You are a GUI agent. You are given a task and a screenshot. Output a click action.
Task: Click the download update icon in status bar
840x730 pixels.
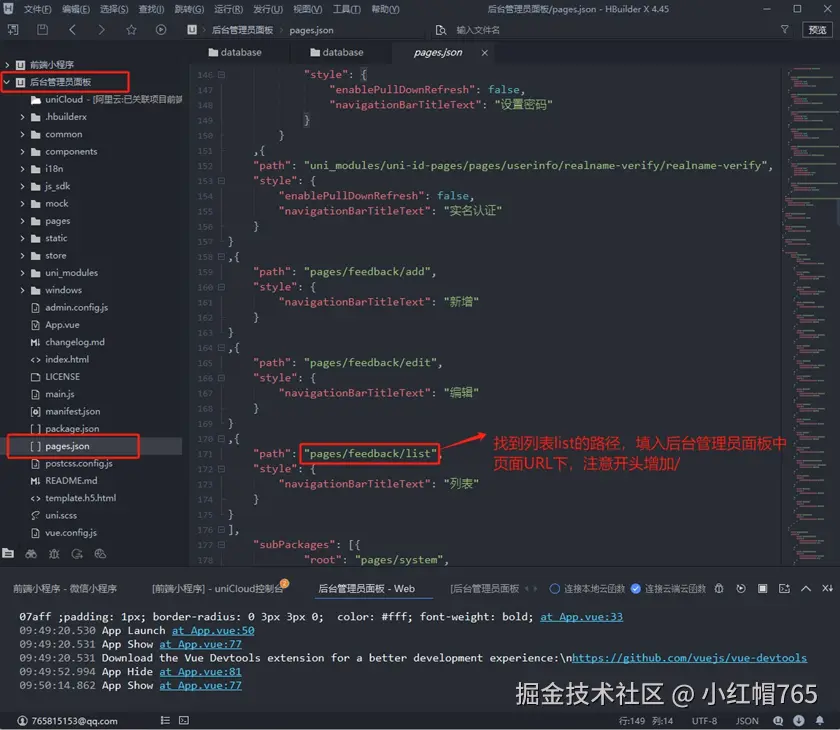point(799,721)
